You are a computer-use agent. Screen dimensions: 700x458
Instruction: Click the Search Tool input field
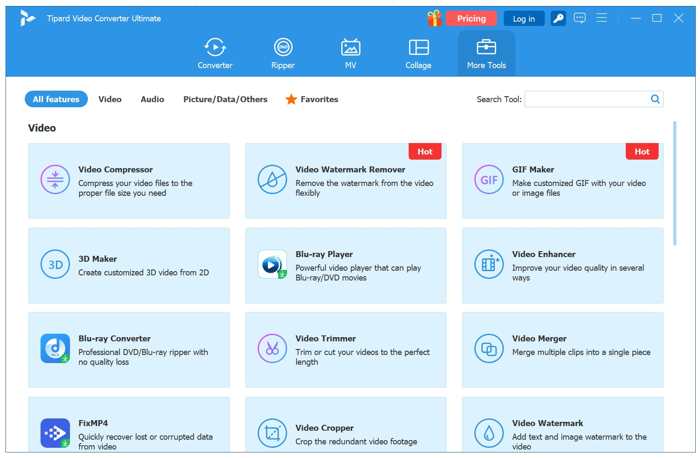pos(586,99)
